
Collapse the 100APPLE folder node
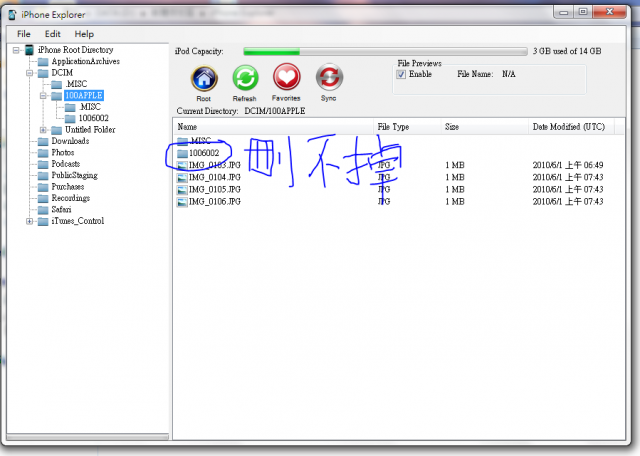[43, 96]
